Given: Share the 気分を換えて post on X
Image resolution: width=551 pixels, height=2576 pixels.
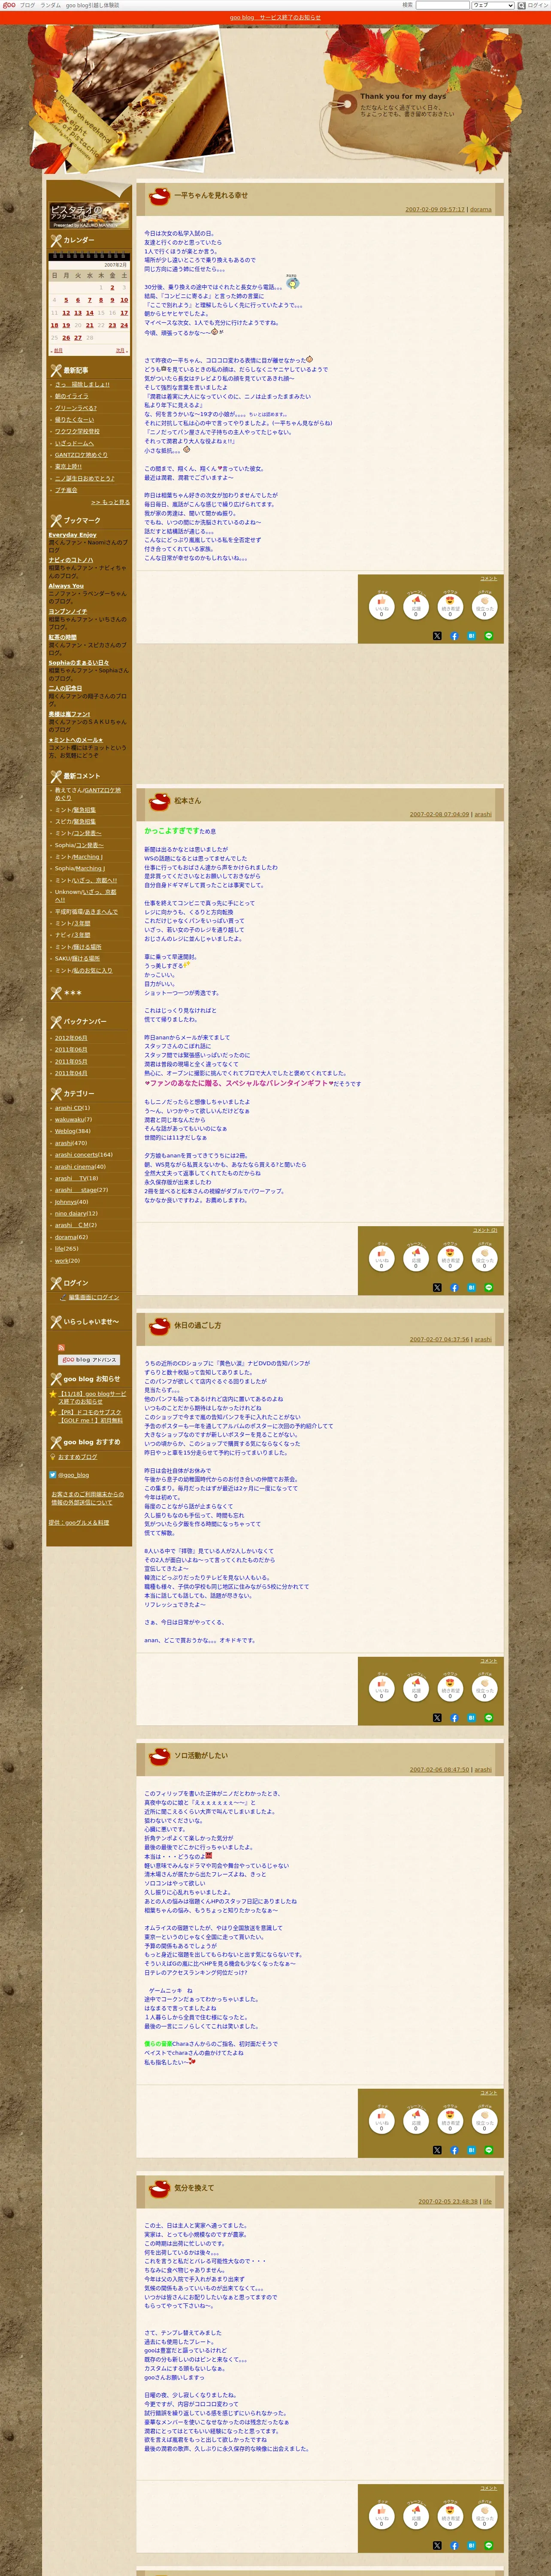Looking at the screenshot, I should (x=437, y=2546).
